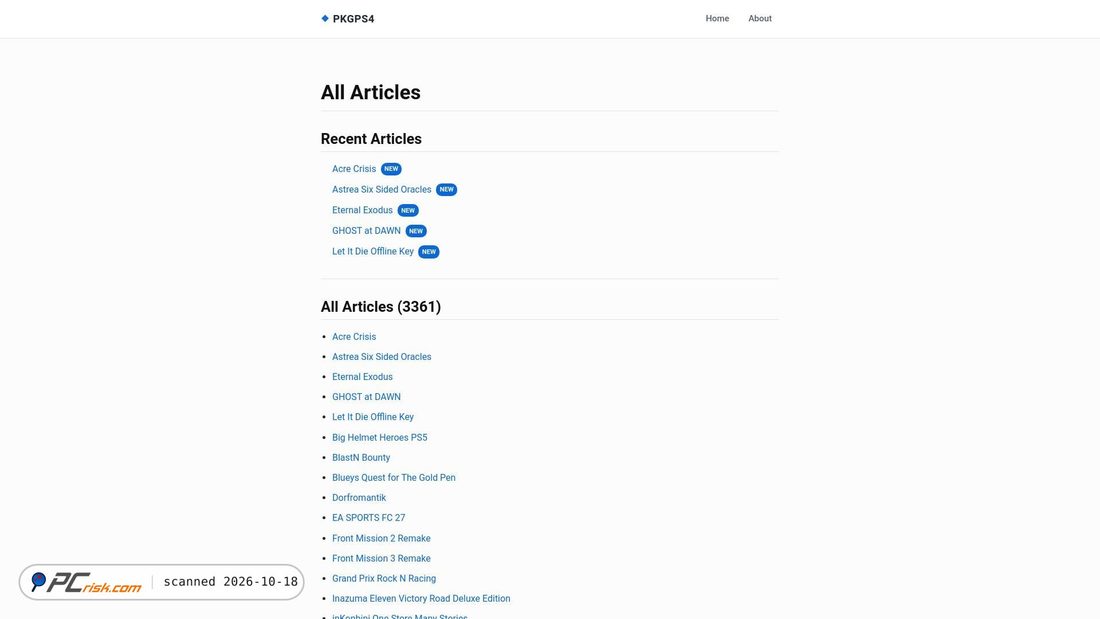Click the NEW badge beside Eternal Exodus
Viewport: 1100px width, 619px height.
[408, 211]
